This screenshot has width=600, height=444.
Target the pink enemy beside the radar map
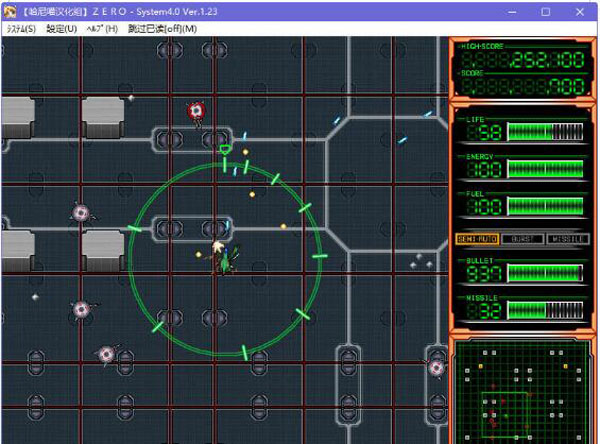pos(436,368)
